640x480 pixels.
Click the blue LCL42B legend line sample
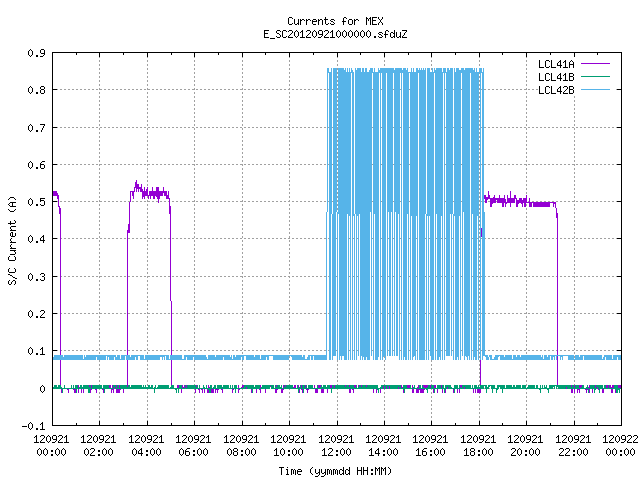[595, 90]
